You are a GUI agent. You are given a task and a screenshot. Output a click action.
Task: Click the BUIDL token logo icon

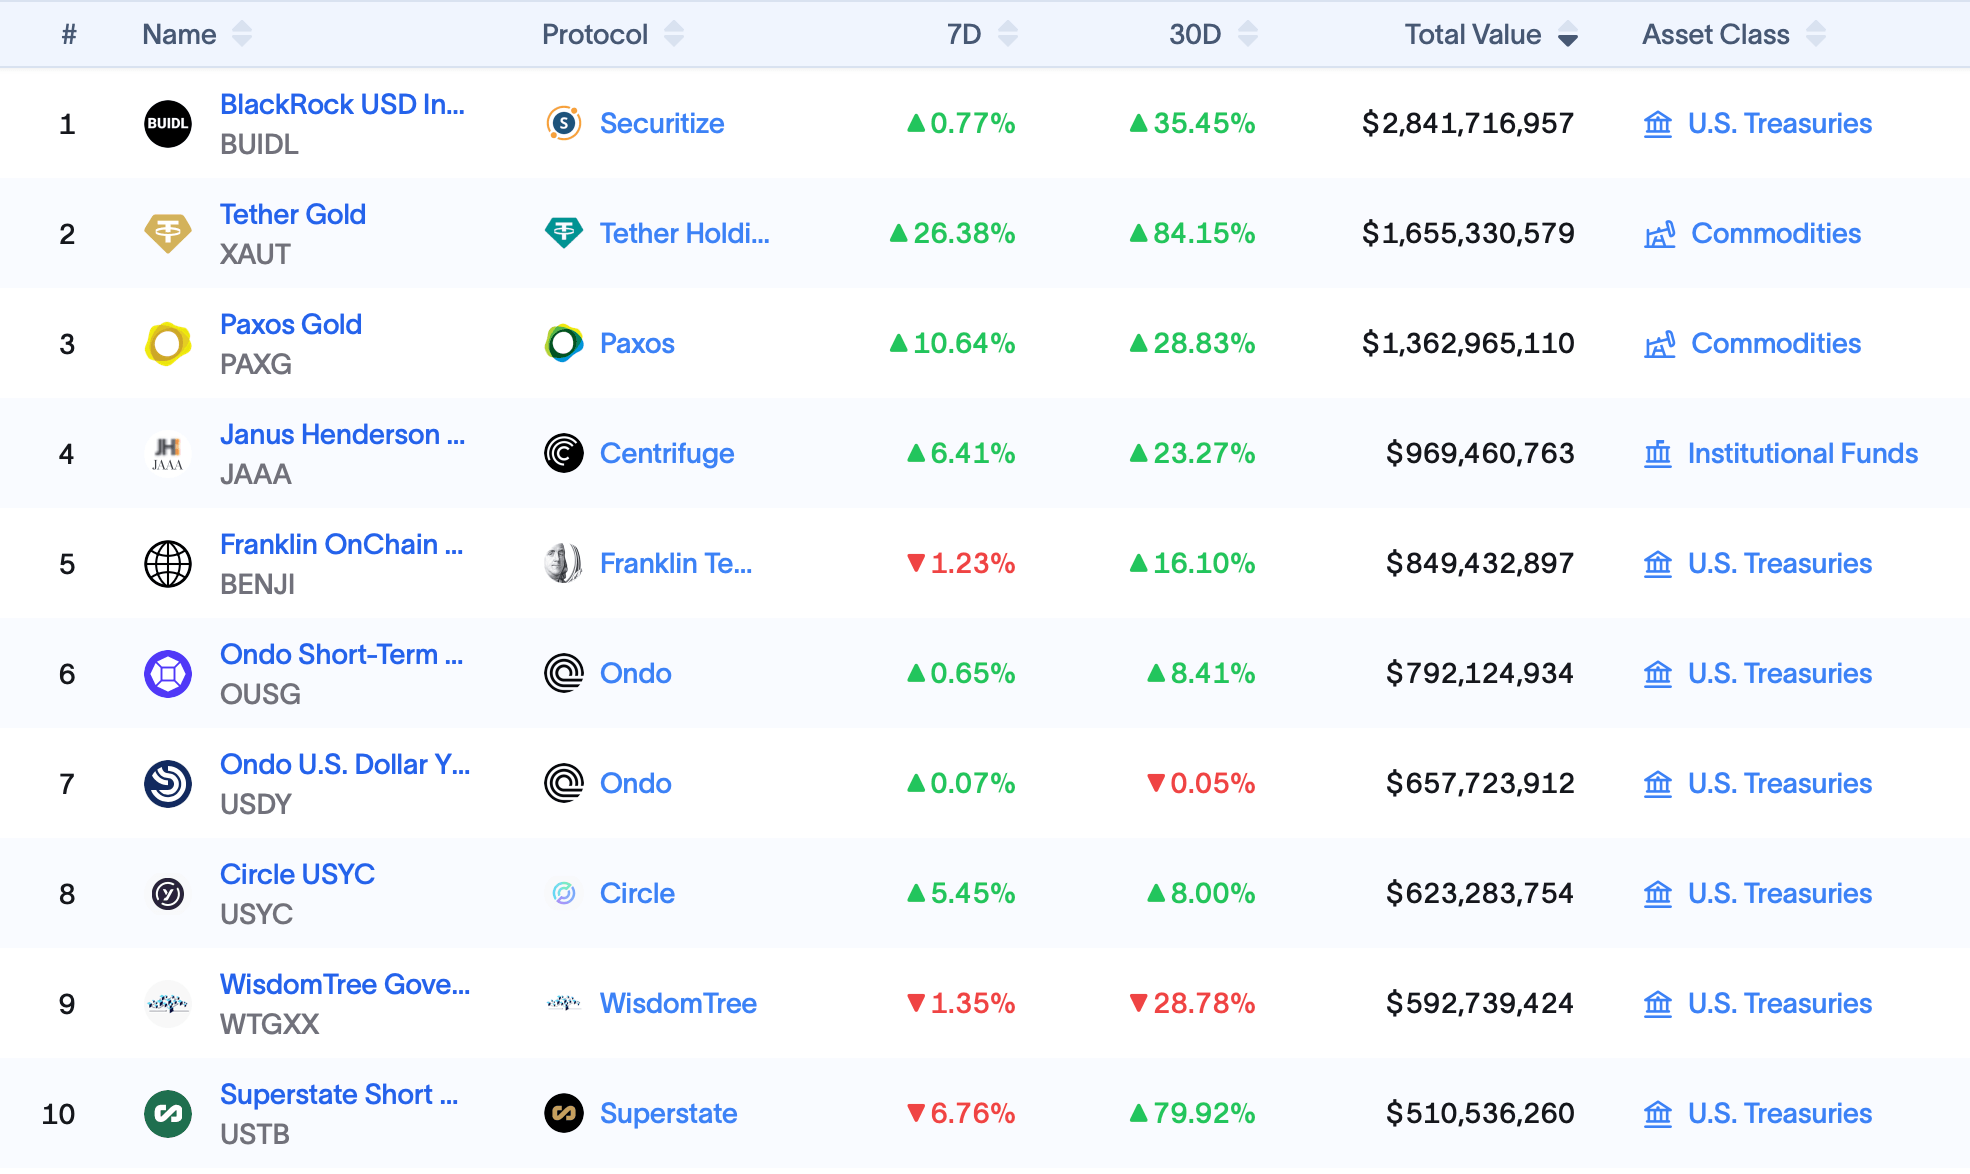(x=167, y=124)
